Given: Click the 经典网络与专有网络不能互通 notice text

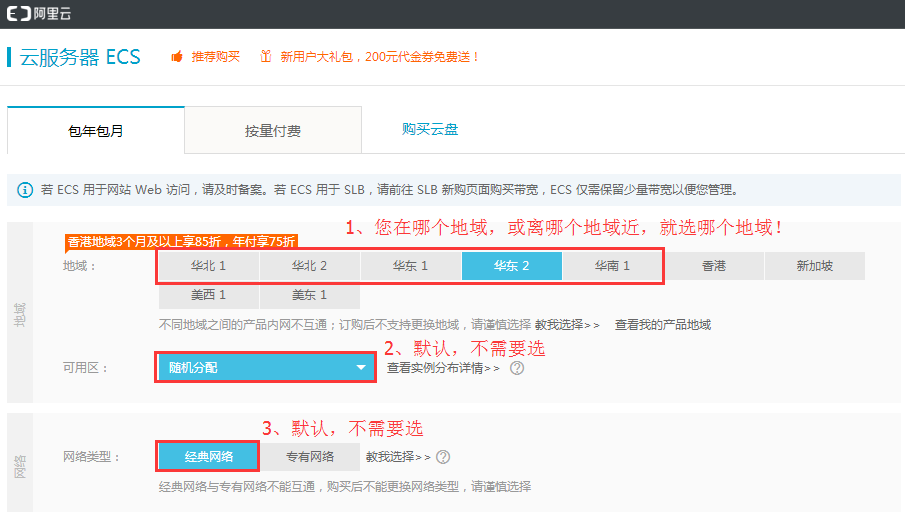Looking at the screenshot, I should click(x=345, y=487).
